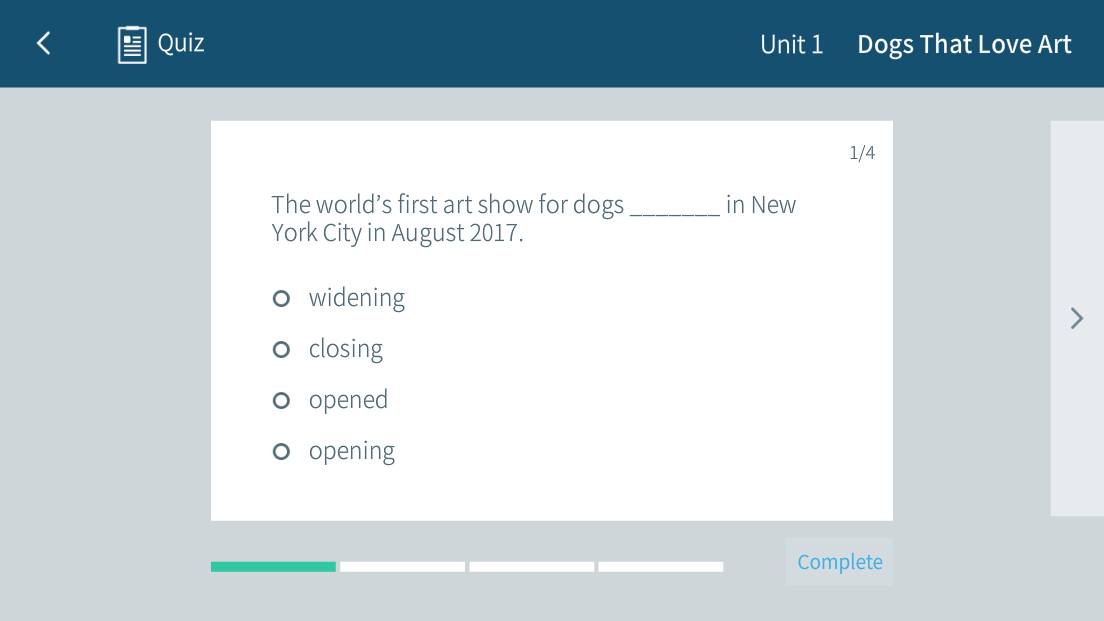The image size is (1104, 621).
Task: Jump to third progress bar segment
Action: tap(531, 567)
